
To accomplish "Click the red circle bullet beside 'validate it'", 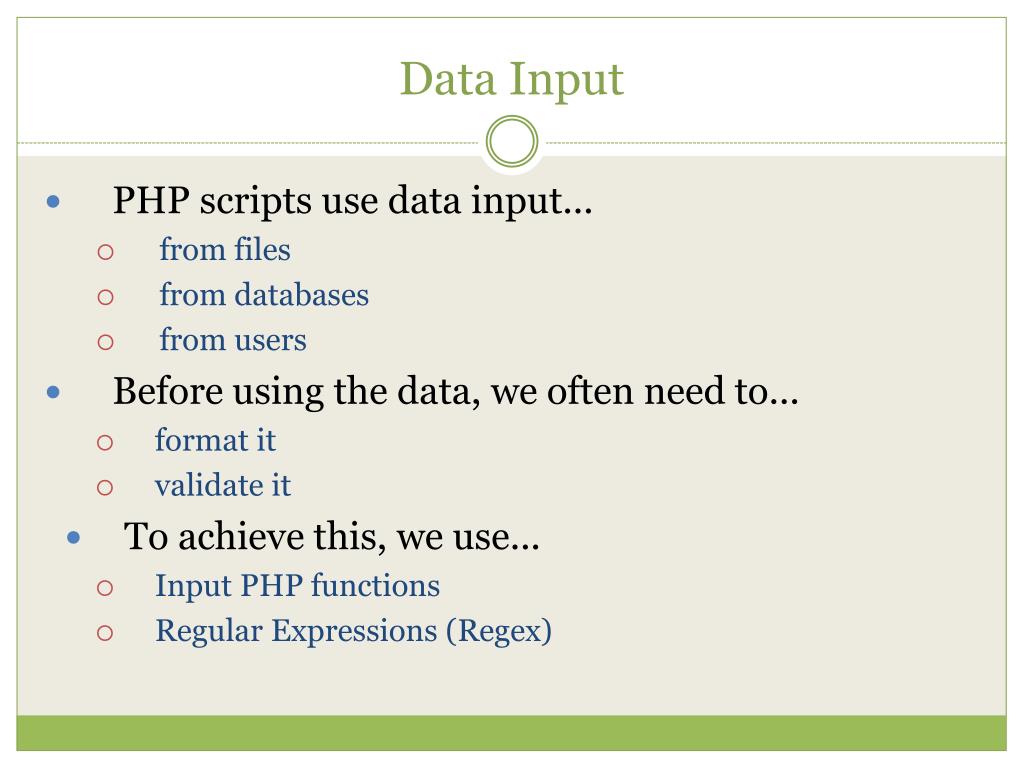I will [104, 488].
